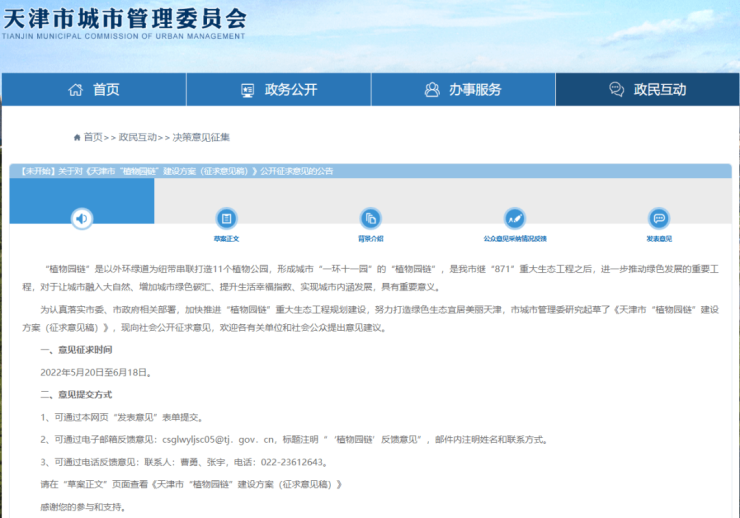
Task: Go to 政民互动 in the breadcrumb
Action: 137,137
